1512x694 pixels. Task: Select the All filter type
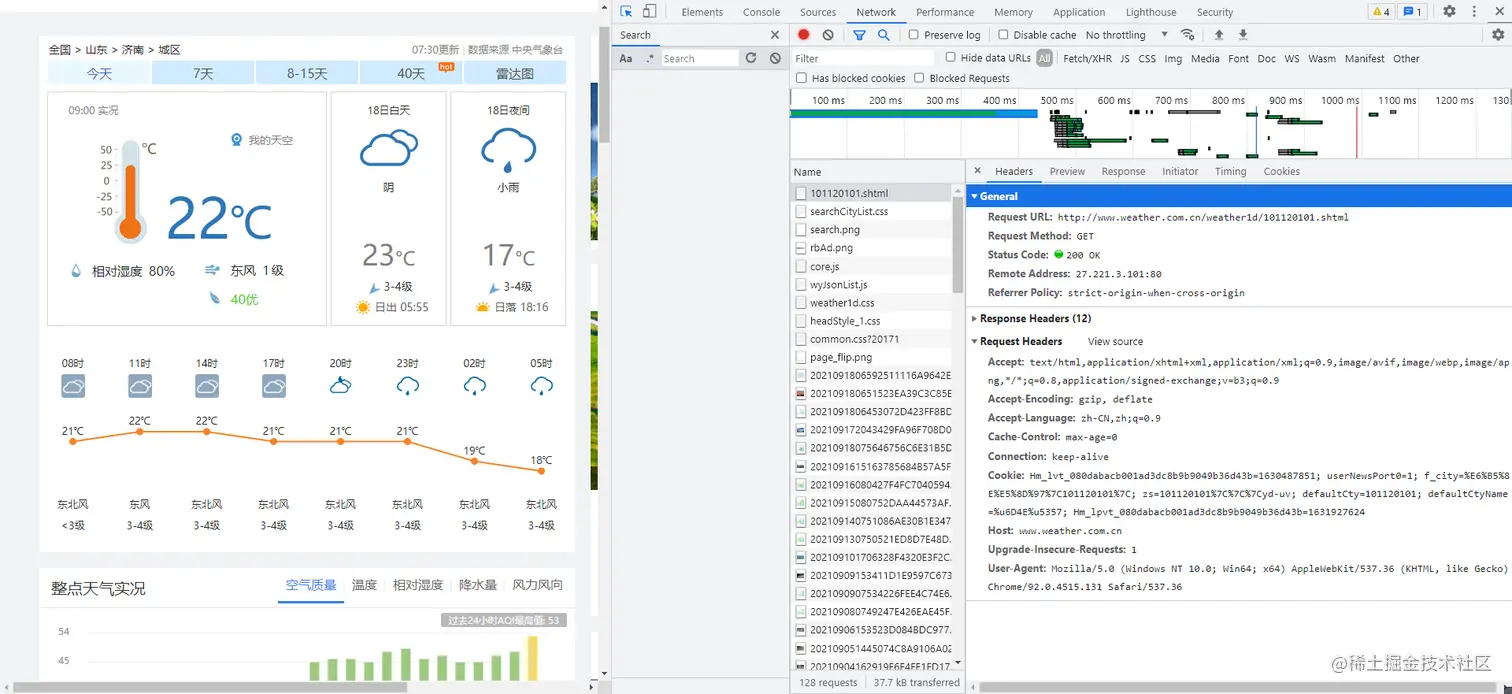pos(1044,58)
